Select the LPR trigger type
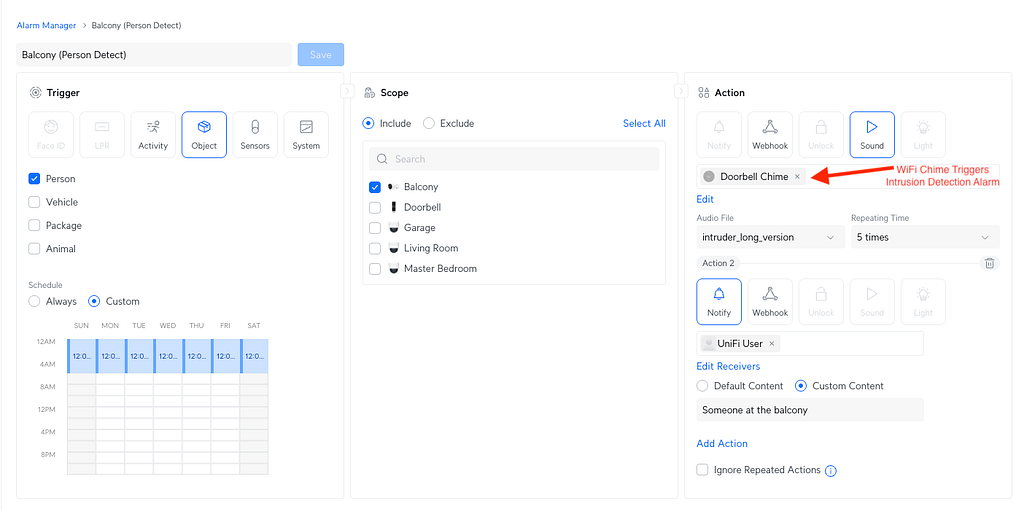1024x511 pixels. pos(102,135)
